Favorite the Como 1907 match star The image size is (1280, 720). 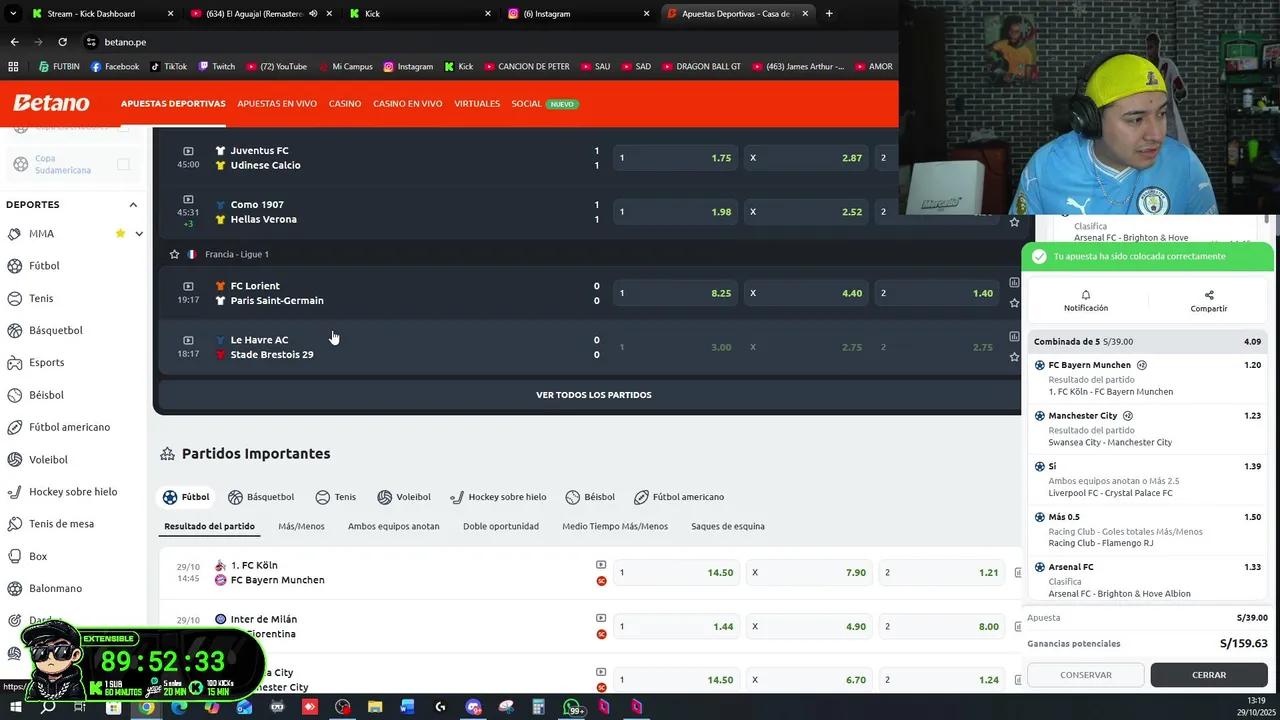(1014, 222)
